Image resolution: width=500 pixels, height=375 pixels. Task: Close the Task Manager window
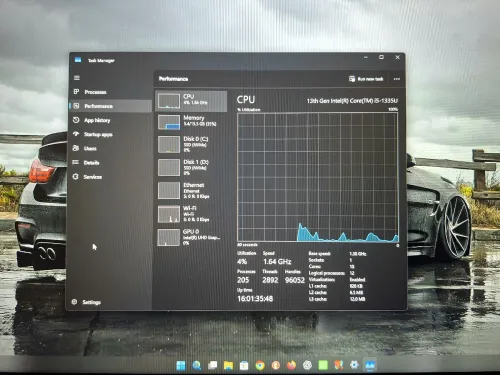397,57
